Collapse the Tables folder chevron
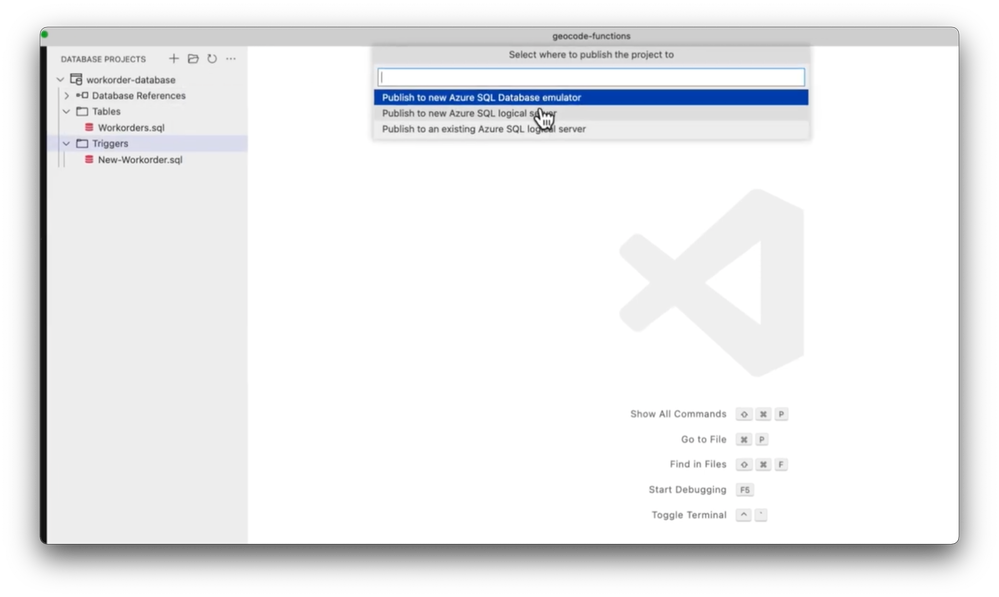Screen dimensions: 999x597 pyautogui.click(x=66, y=111)
